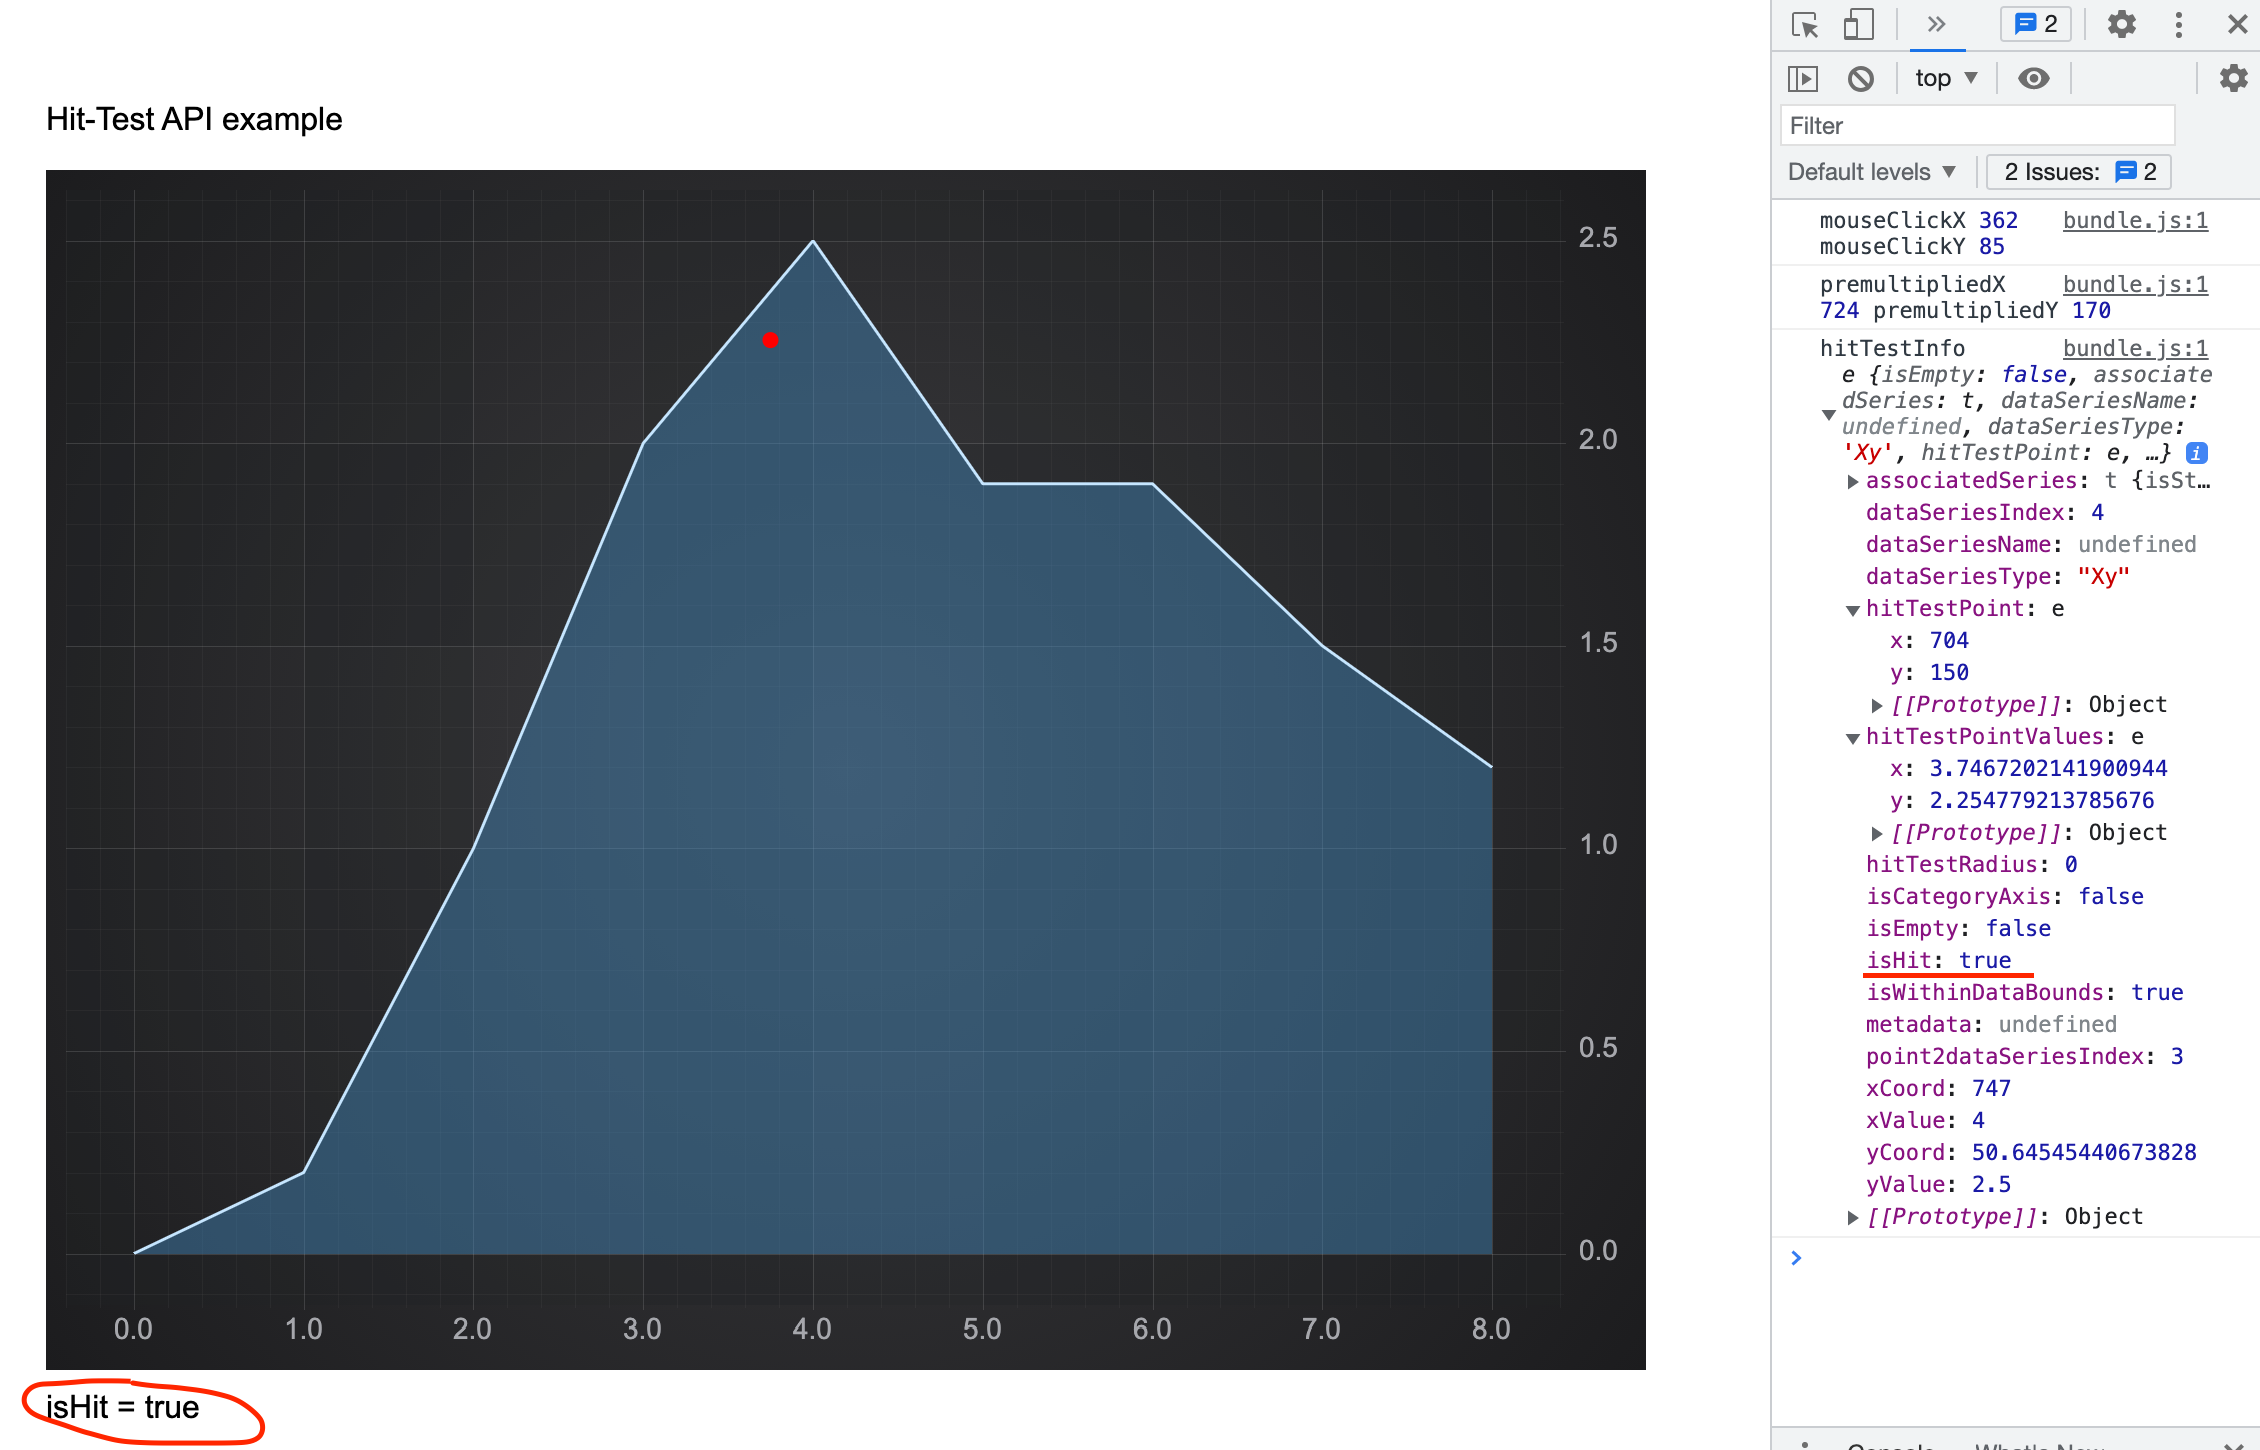The width and height of the screenshot is (2260, 1450).
Task: Open DevTools three-dot customize menu
Action: tap(2179, 24)
